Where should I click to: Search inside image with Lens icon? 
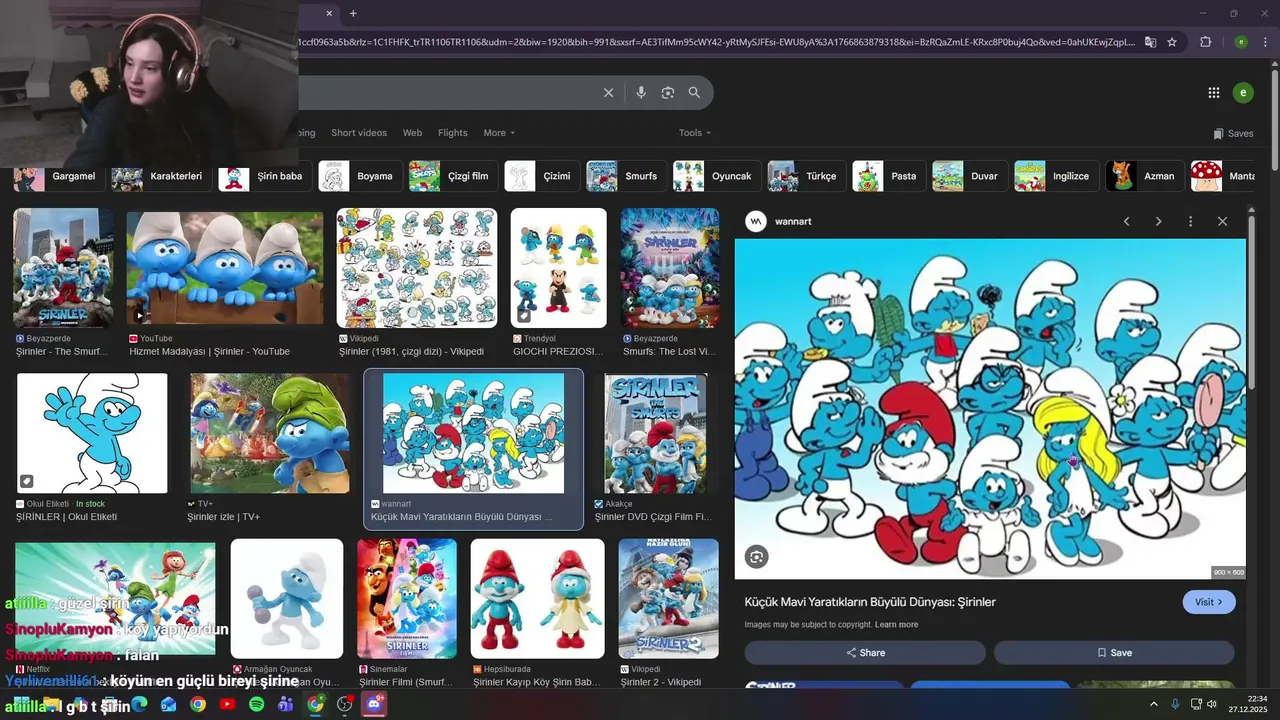coord(757,557)
